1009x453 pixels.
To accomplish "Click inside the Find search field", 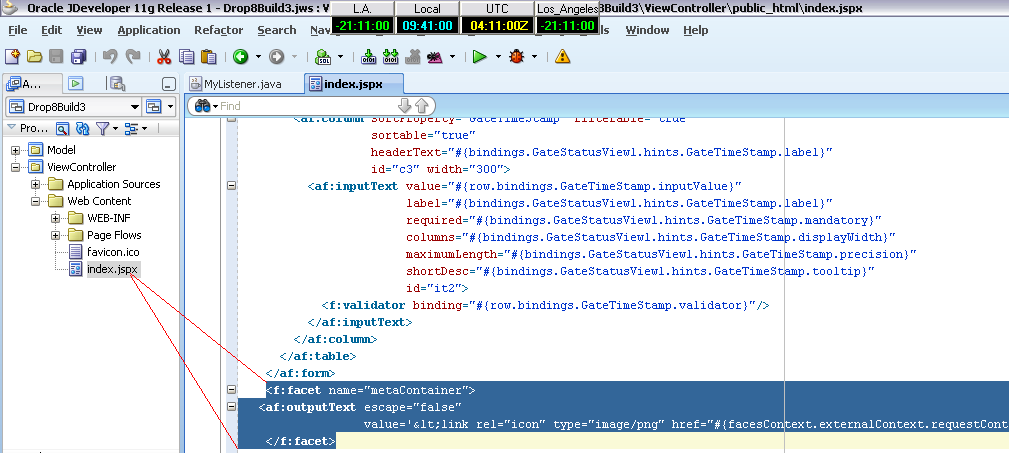I will tap(300, 106).
